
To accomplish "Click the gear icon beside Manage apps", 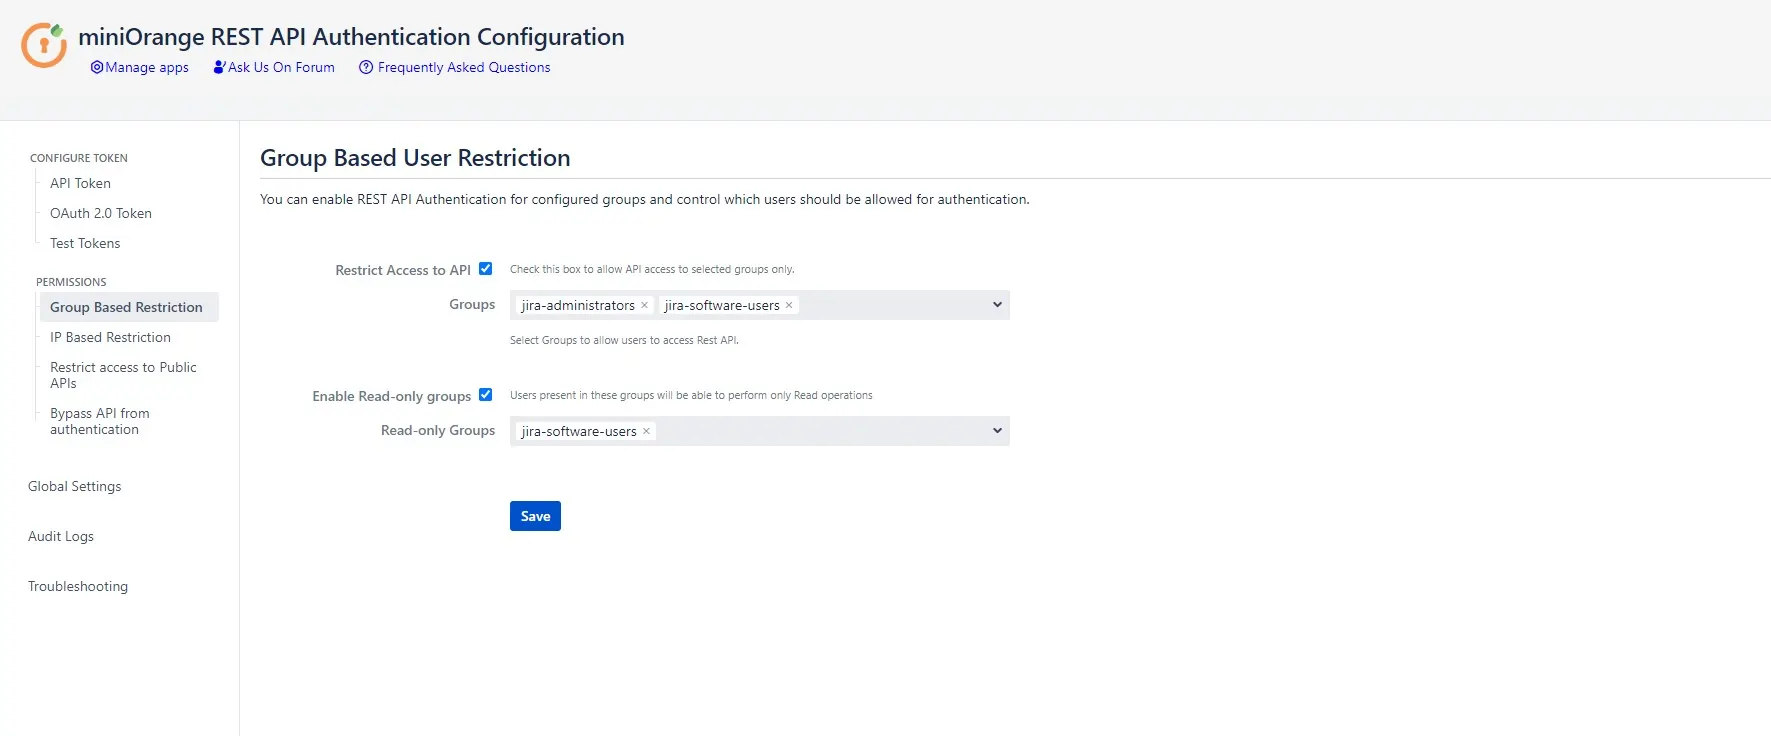I will 97,67.
